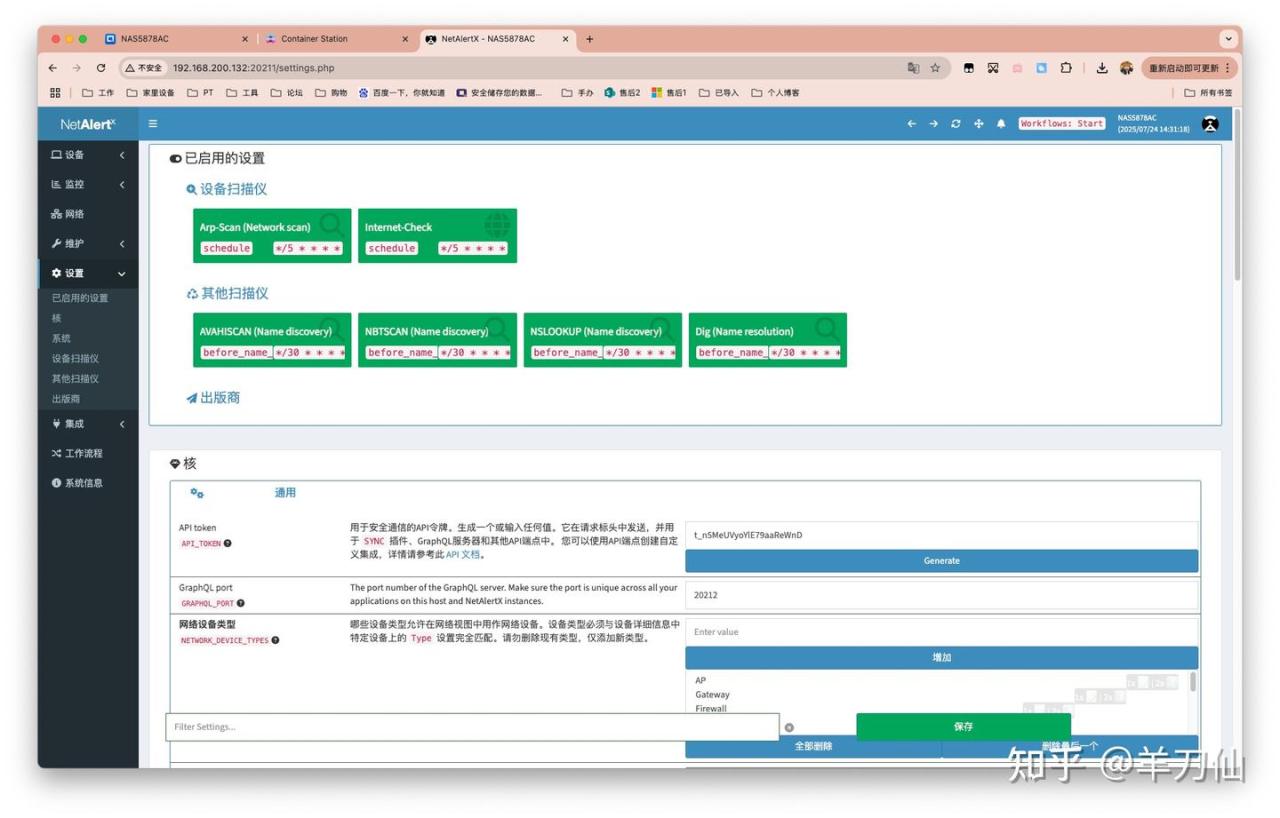Click the Filter Settings input field
The image size is (1280, 818).
pyautogui.click(x=472, y=727)
